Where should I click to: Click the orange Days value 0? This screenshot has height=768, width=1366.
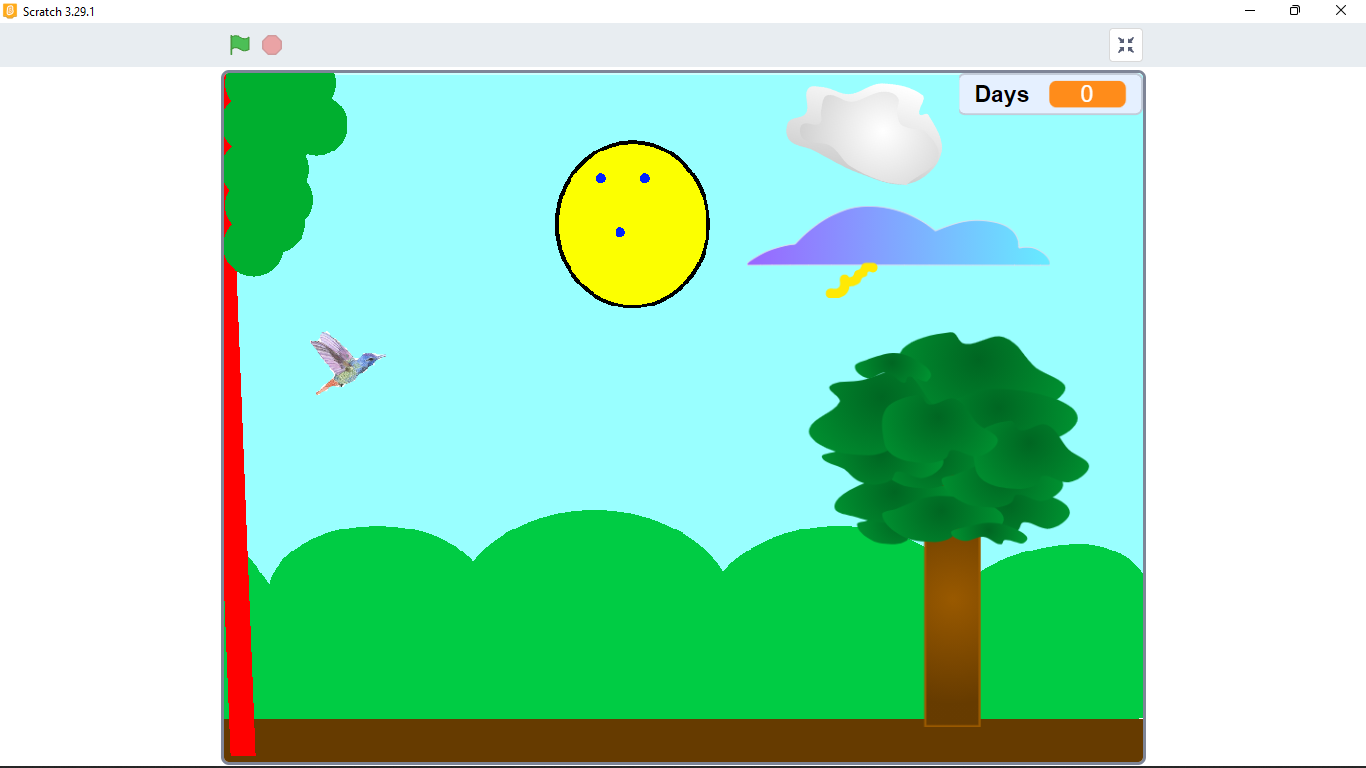1087,94
